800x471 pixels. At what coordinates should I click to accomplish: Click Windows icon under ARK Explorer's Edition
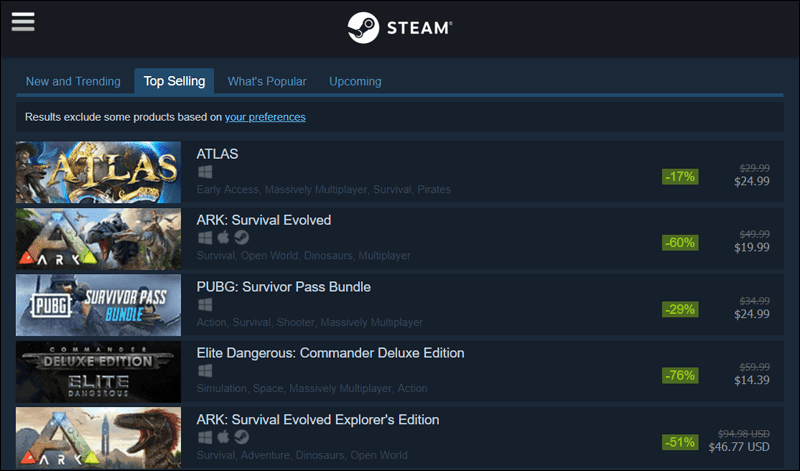click(x=205, y=437)
